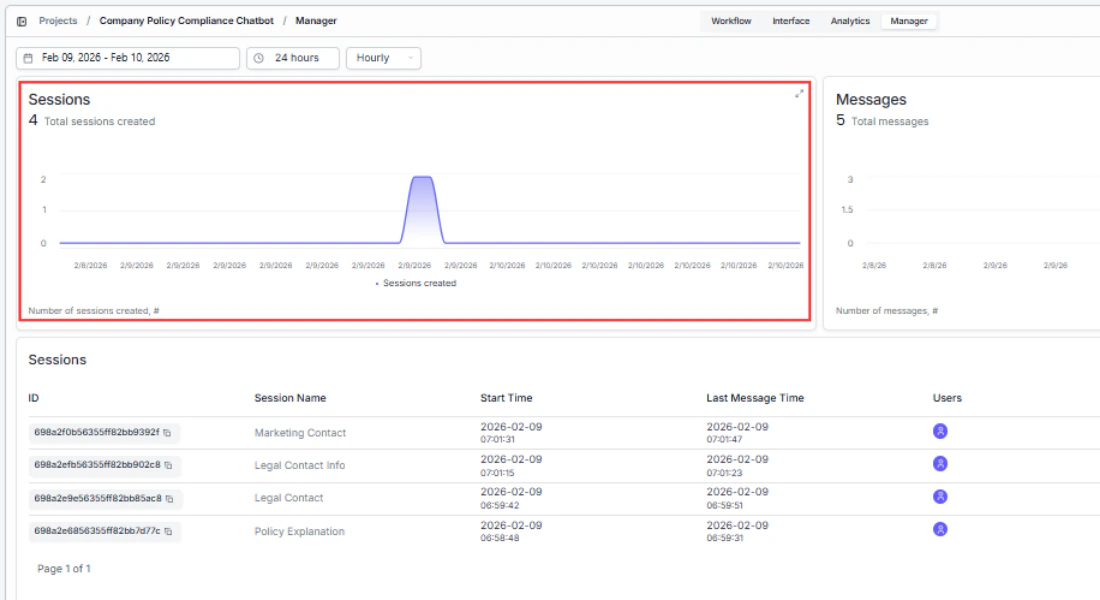
Task: Click session ID 698a2e9e56355ff82bb85ac8
Action: 98,498
